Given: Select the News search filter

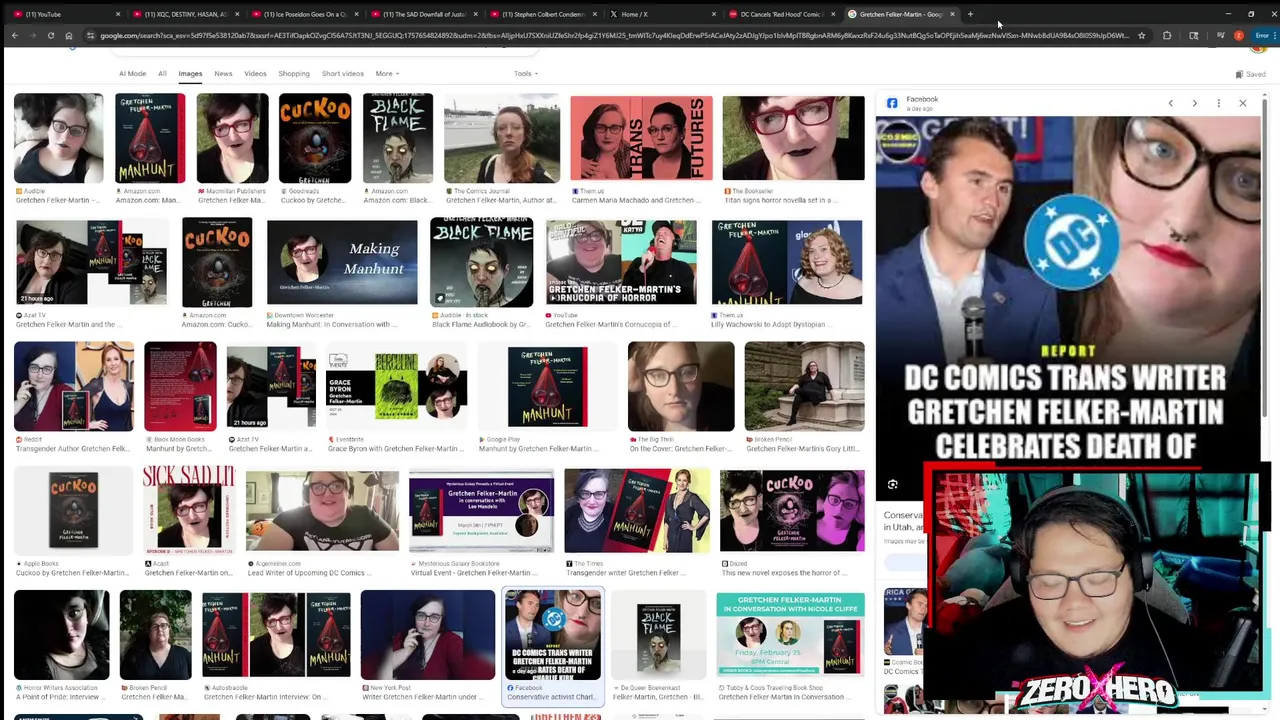Looking at the screenshot, I should point(223,74).
